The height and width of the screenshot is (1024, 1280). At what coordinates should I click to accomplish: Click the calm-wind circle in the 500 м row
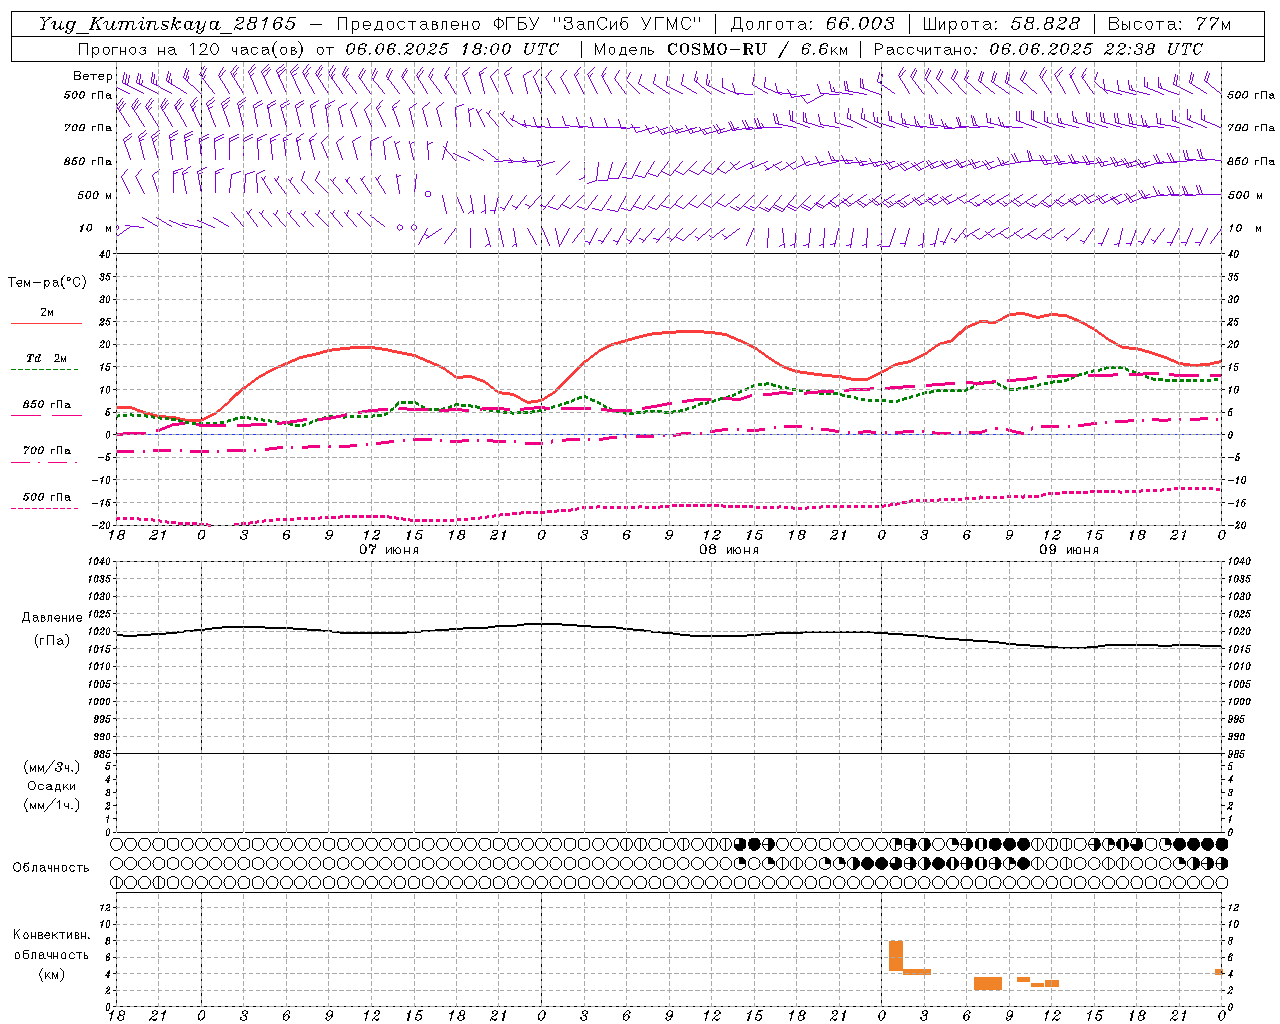(428, 194)
